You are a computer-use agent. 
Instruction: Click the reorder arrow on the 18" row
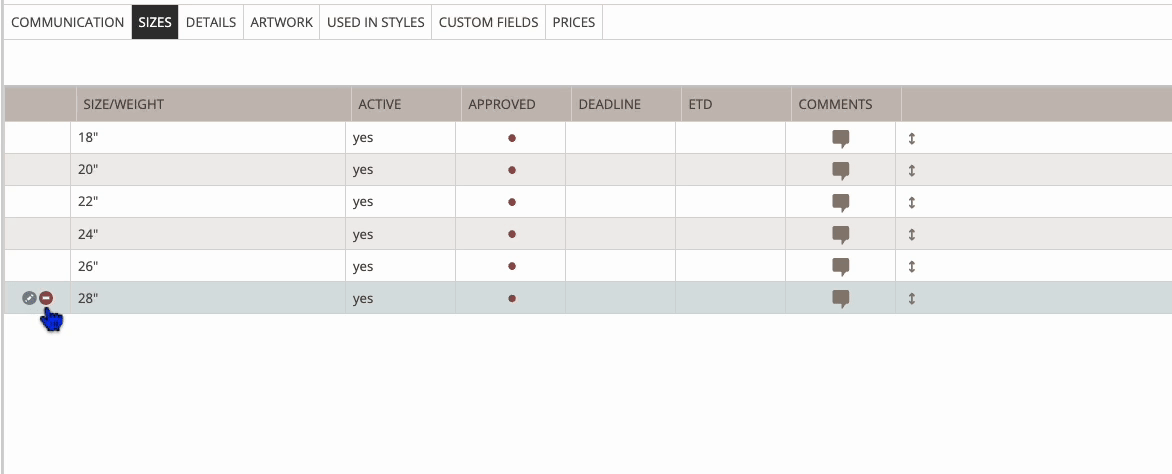pos(912,138)
